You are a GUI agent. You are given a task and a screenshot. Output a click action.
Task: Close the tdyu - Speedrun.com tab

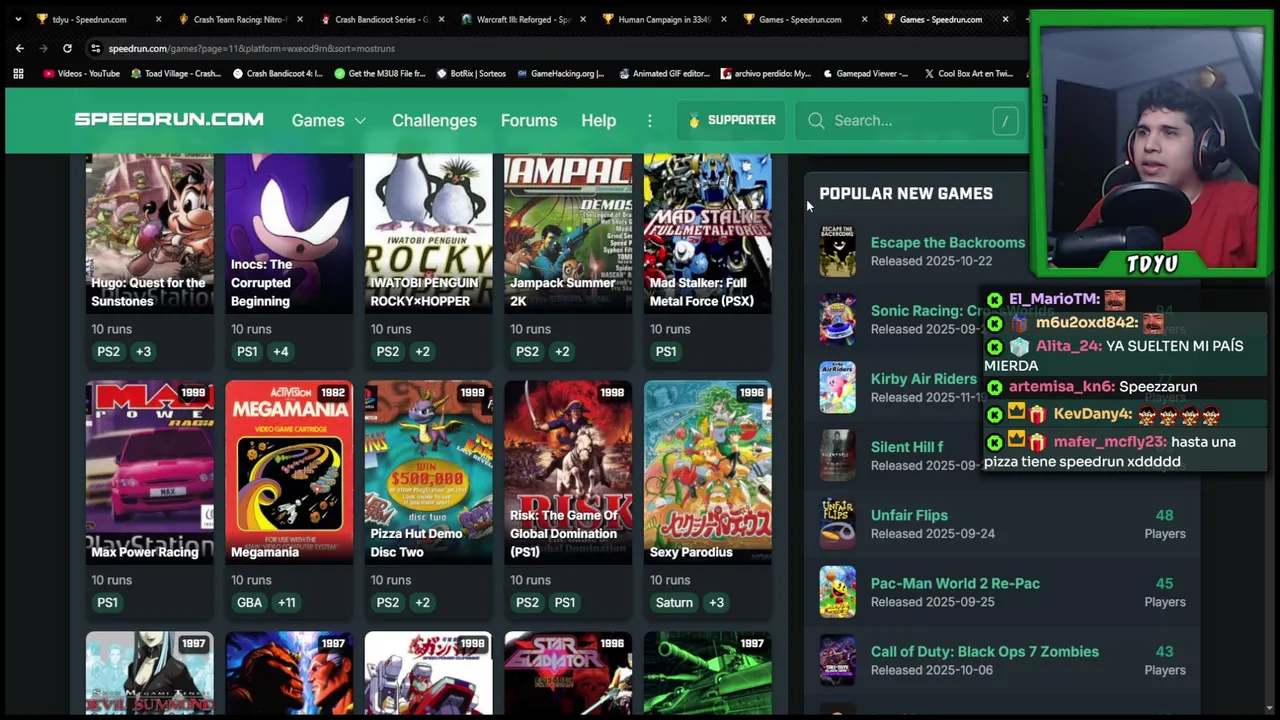[158, 19]
